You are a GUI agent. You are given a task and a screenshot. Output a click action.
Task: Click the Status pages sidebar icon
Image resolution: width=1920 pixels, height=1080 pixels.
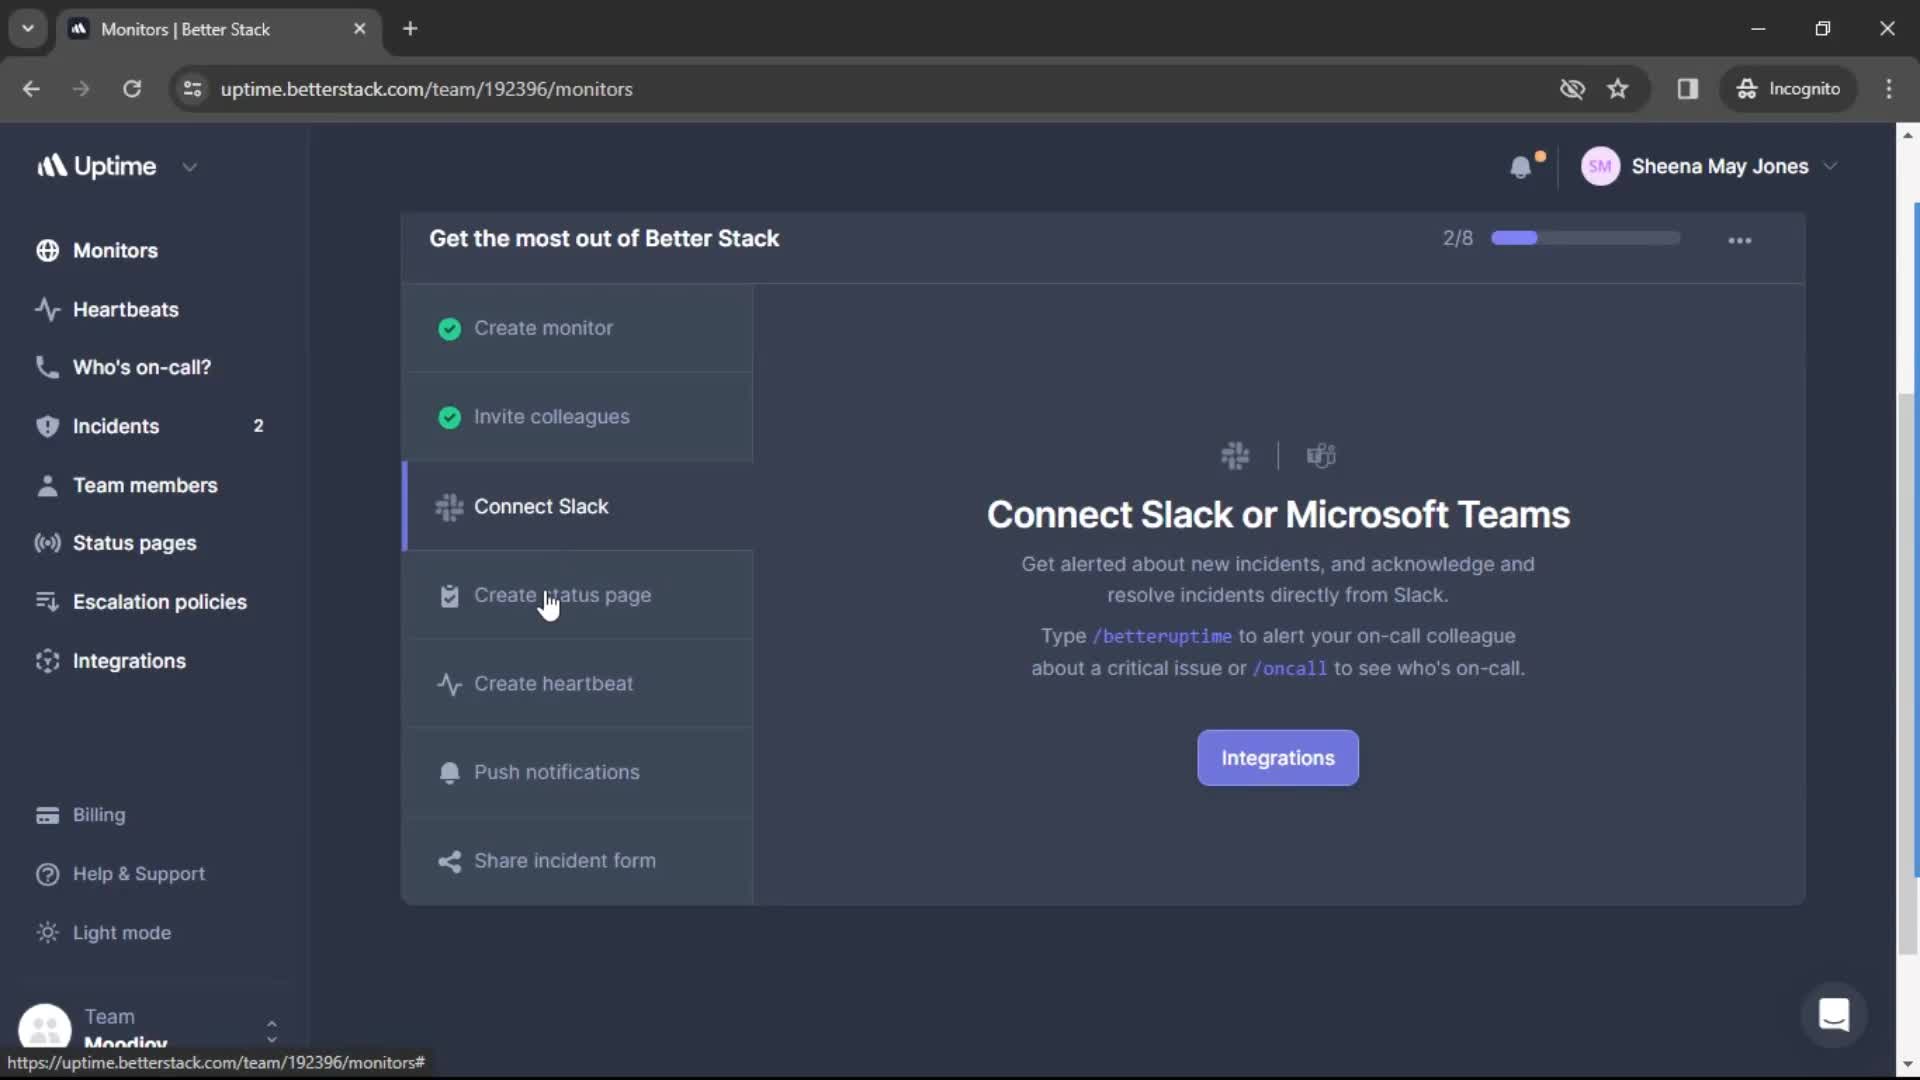point(46,543)
